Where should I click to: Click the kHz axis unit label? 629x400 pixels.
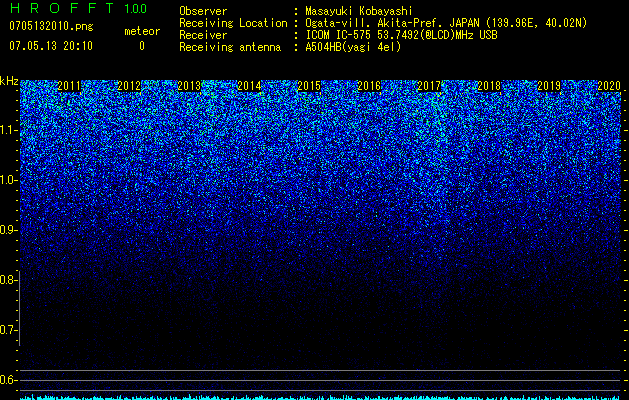point(9,81)
